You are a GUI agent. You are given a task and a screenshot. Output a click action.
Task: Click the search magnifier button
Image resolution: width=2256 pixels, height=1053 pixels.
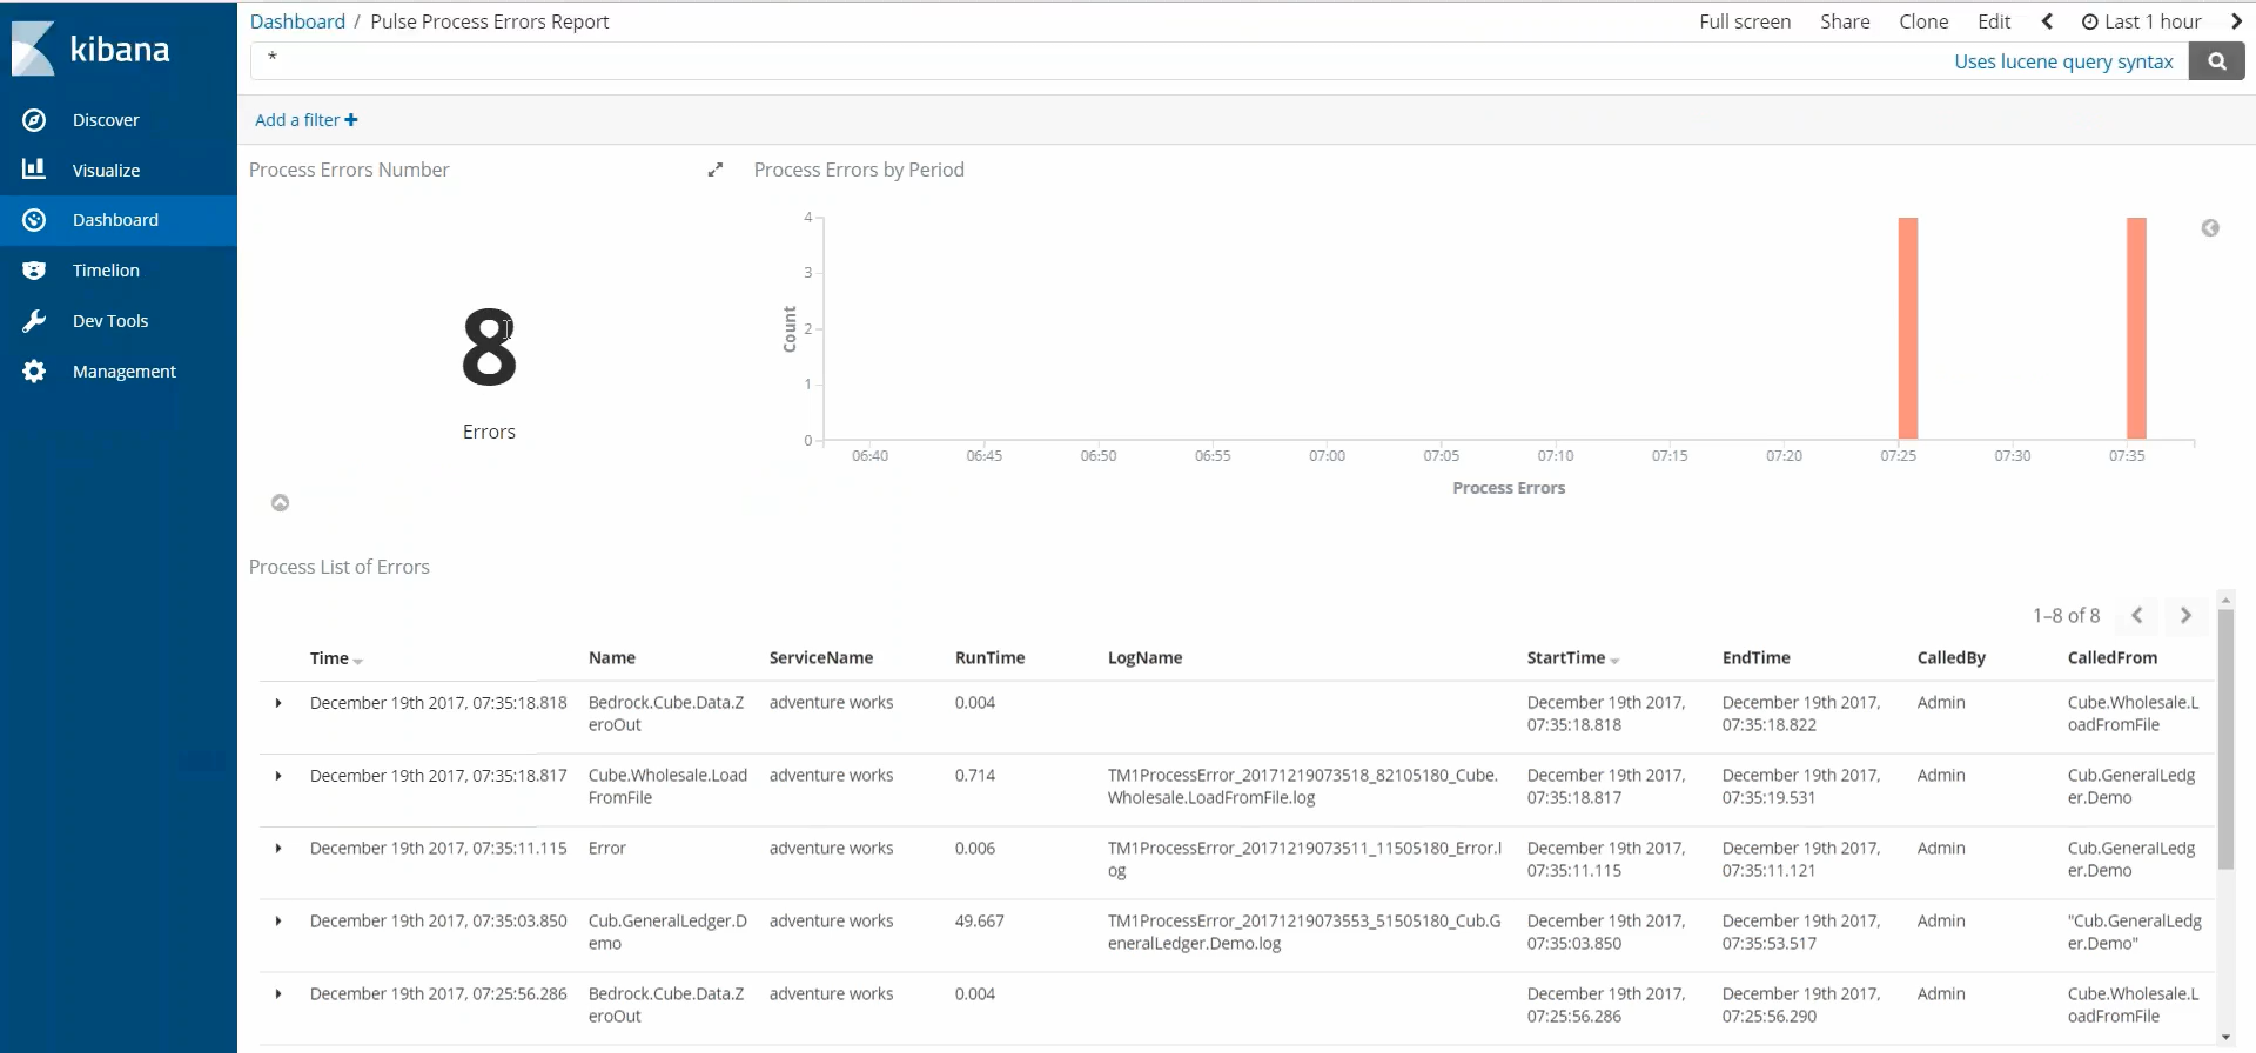click(x=2216, y=62)
